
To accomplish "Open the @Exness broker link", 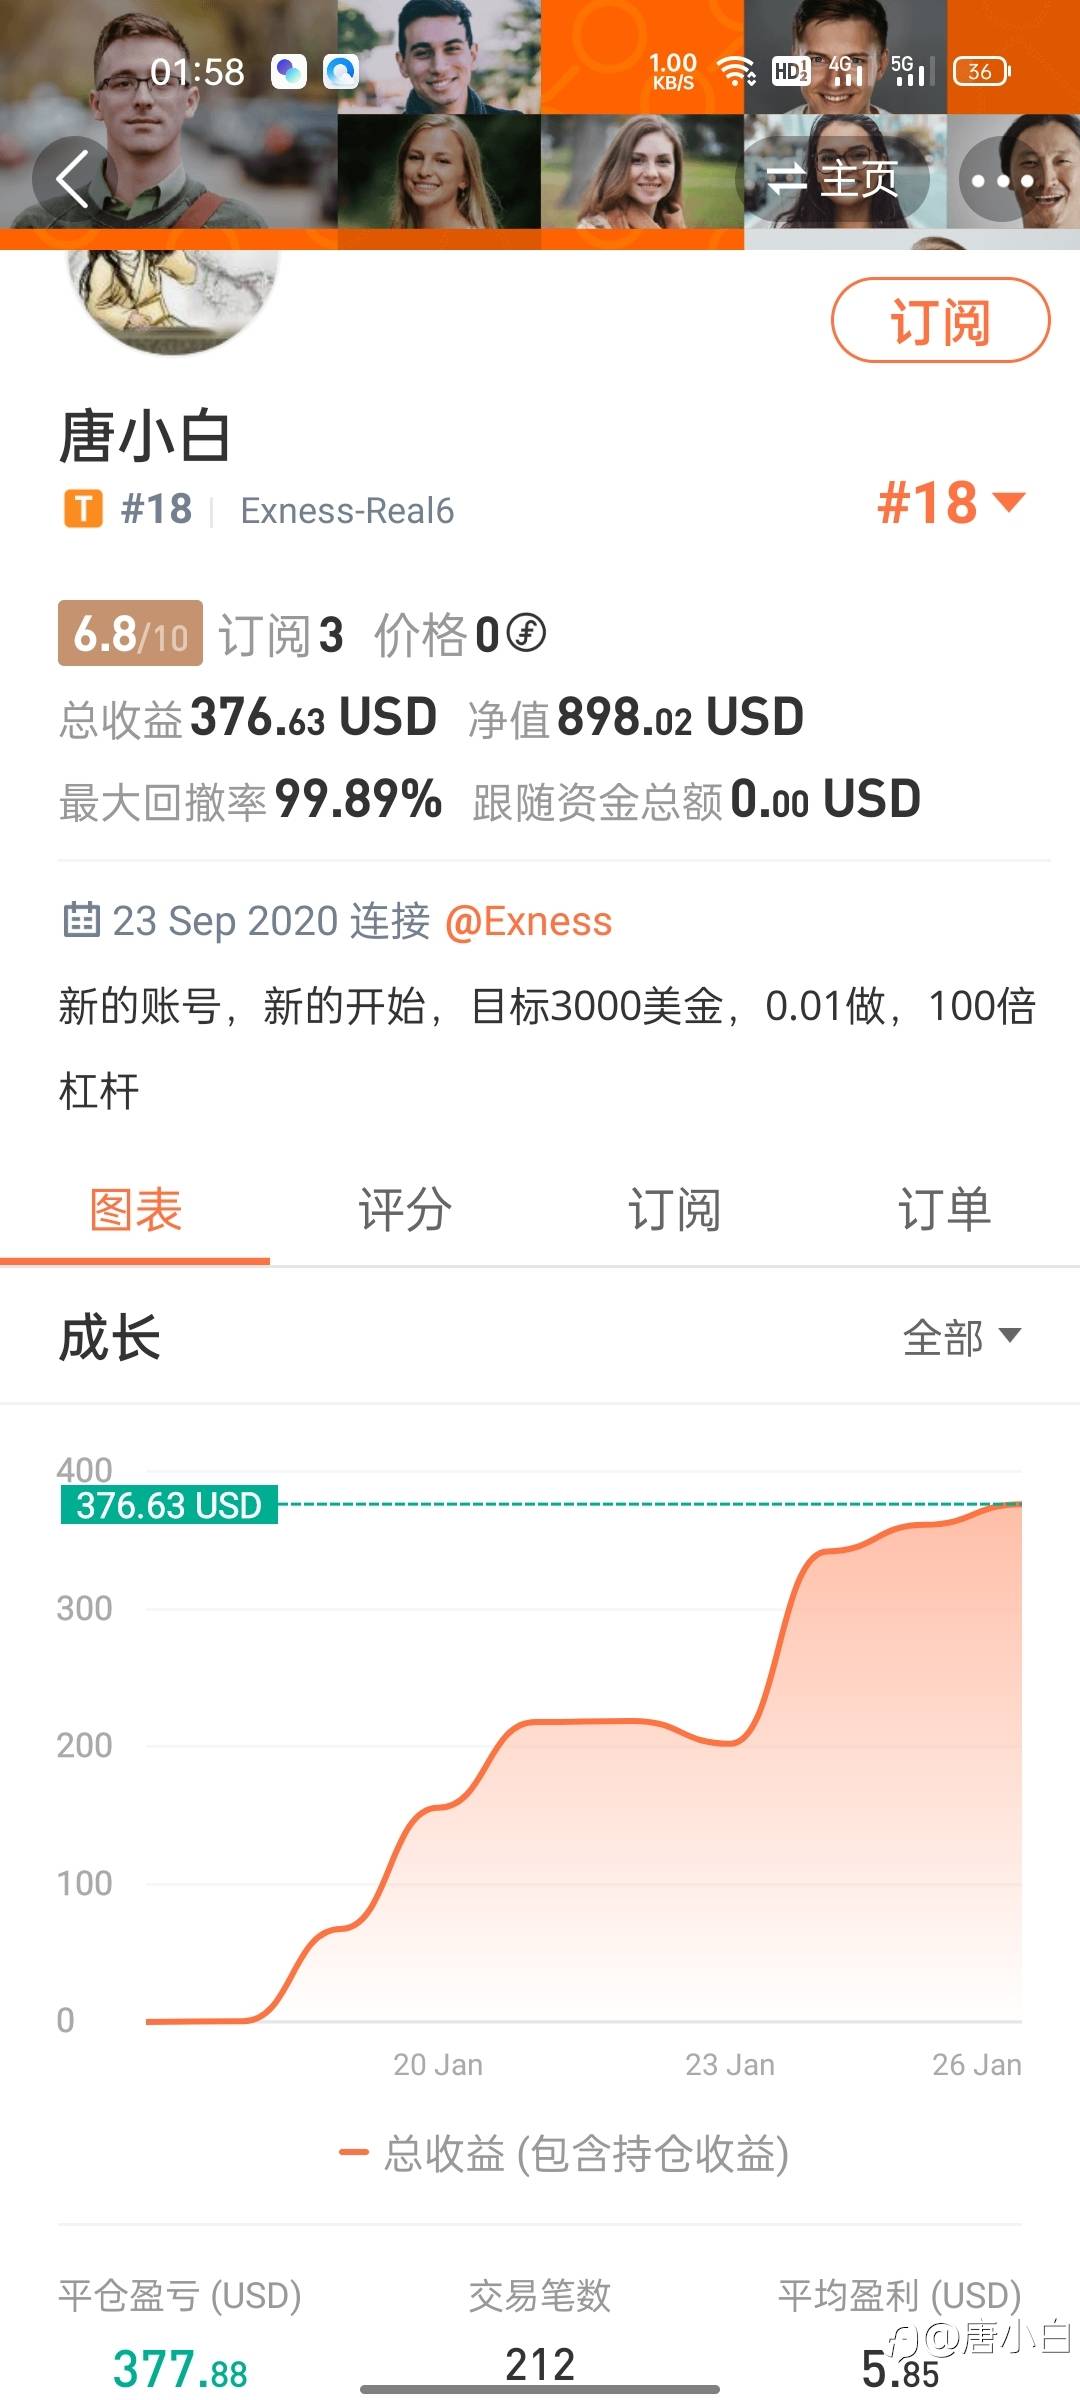I will click(528, 921).
